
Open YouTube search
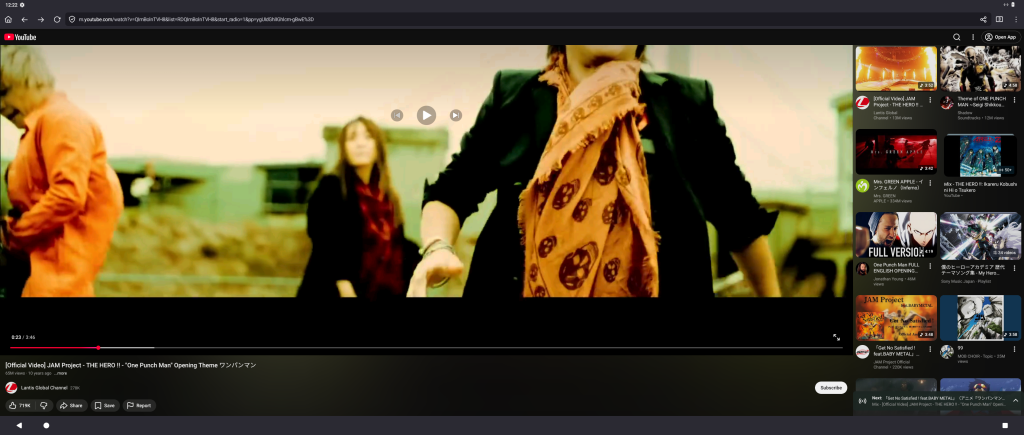pyautogui.click(x=956, y=37)
